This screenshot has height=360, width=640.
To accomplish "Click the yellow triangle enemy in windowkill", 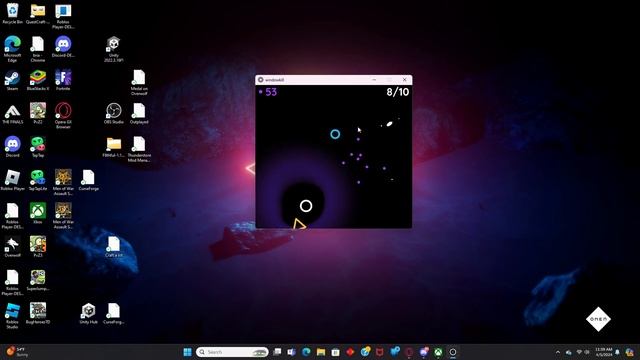I will click(299, 224).
